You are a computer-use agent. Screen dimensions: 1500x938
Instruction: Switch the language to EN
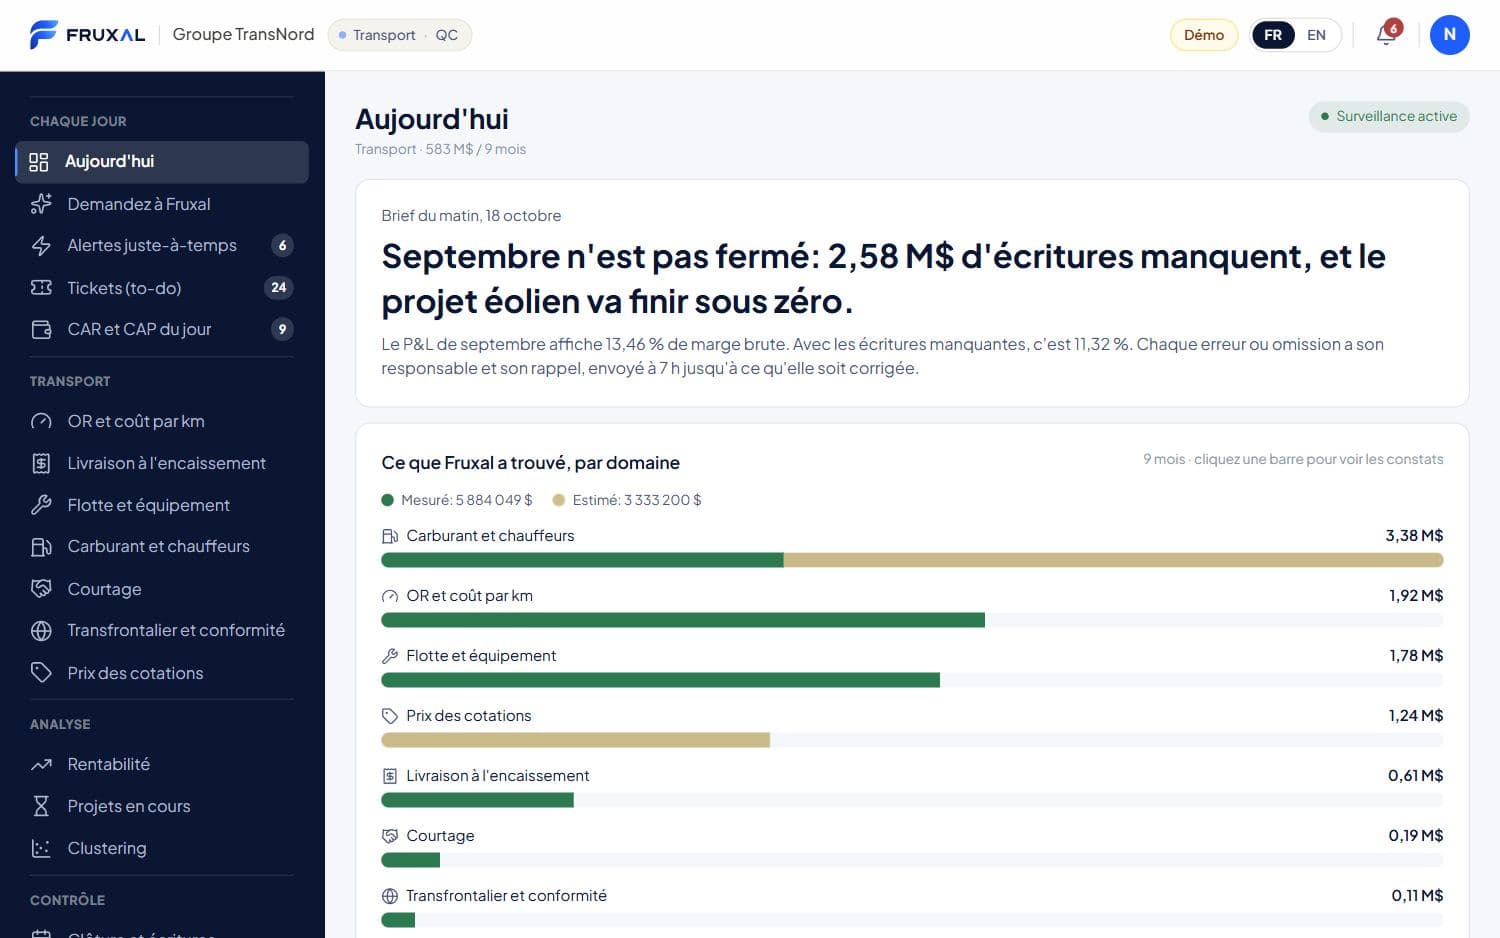pyautogui.click(x=1316, y=35)
